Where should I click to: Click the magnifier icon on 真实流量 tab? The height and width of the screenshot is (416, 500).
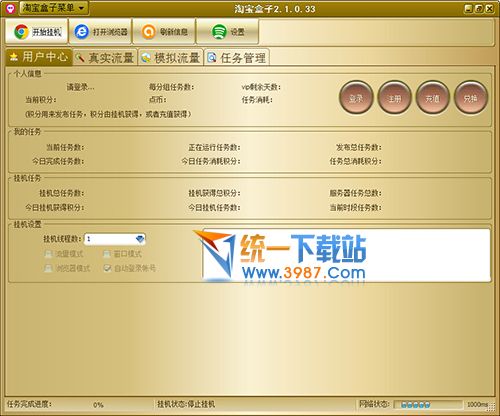coord(80,58)
